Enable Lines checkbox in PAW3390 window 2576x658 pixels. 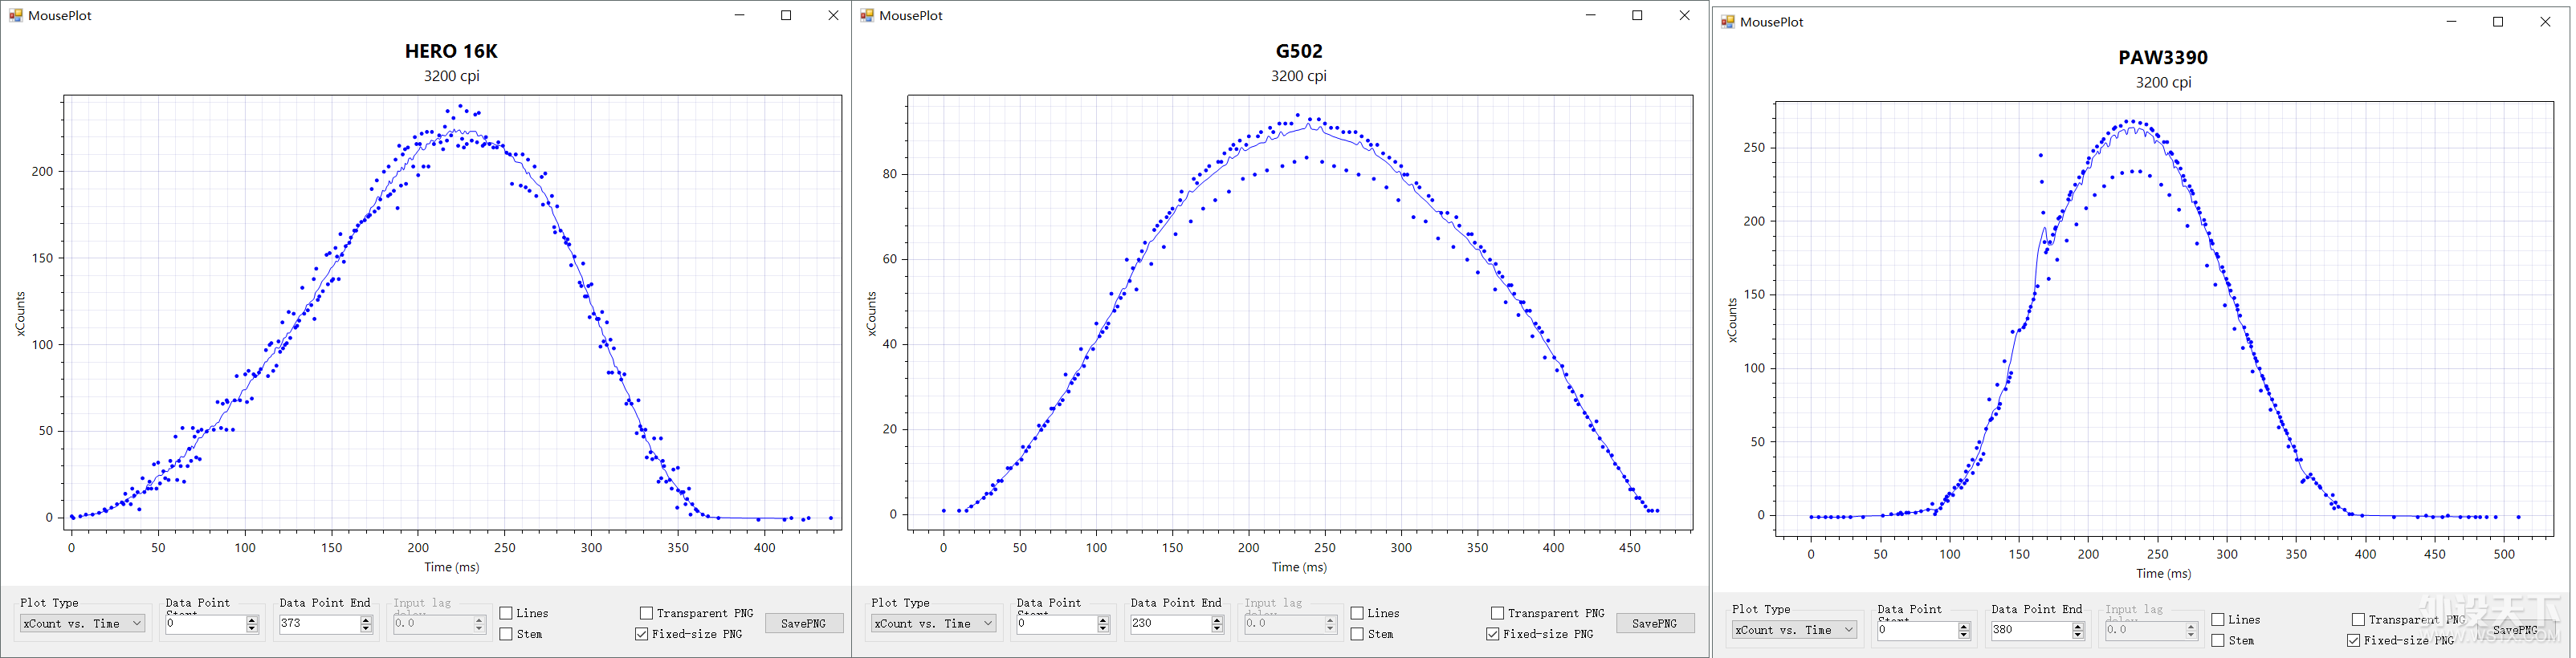point(2218,620)
